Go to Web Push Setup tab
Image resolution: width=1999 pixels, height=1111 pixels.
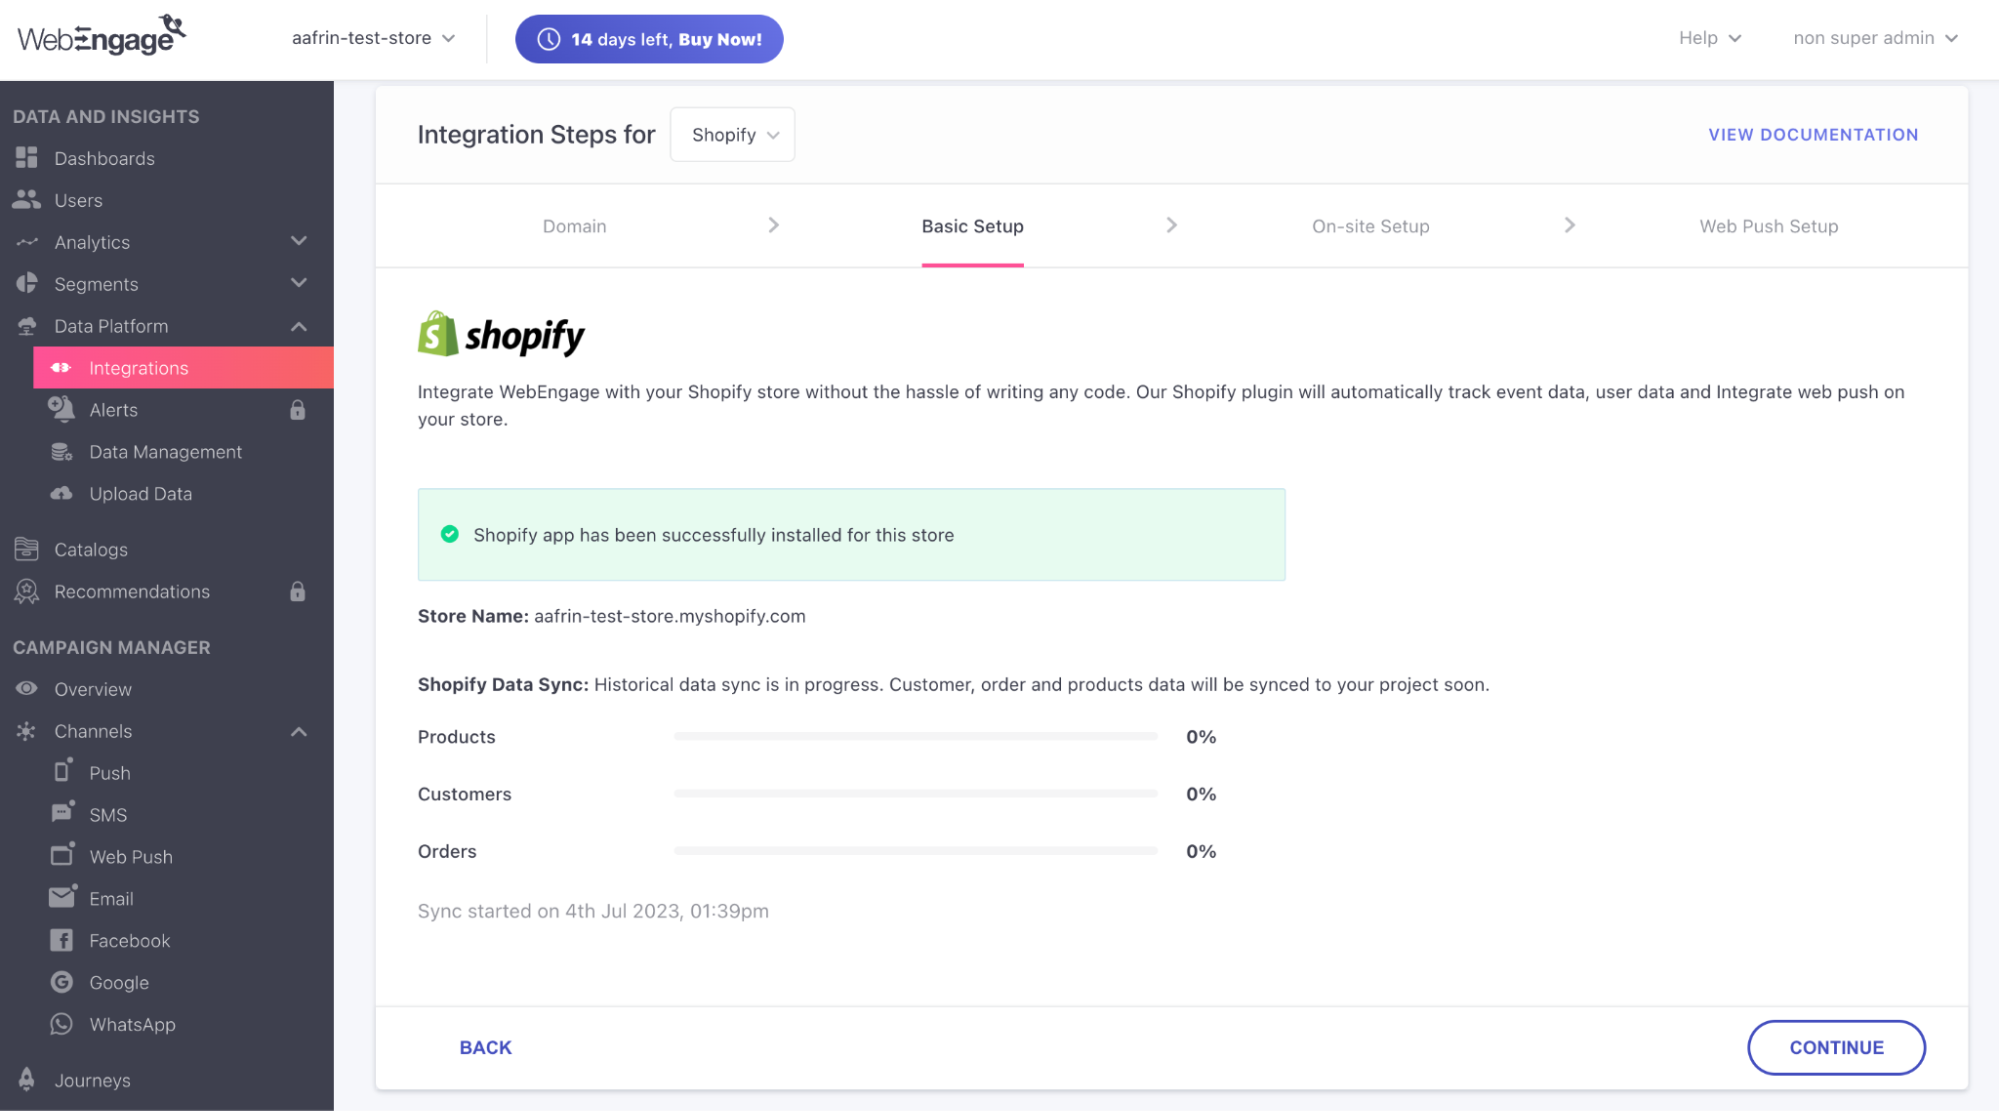1768,226
